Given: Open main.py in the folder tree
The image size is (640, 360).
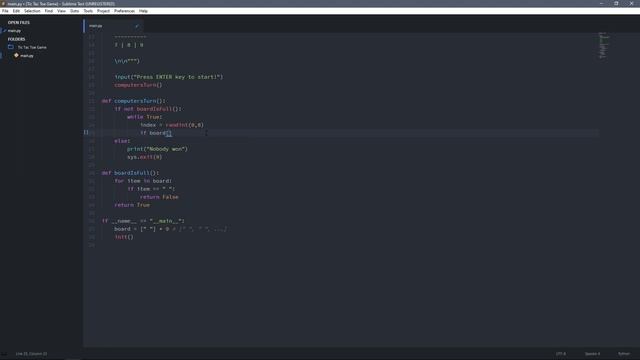Looking at the screenshot, I should tap(27, 56).
